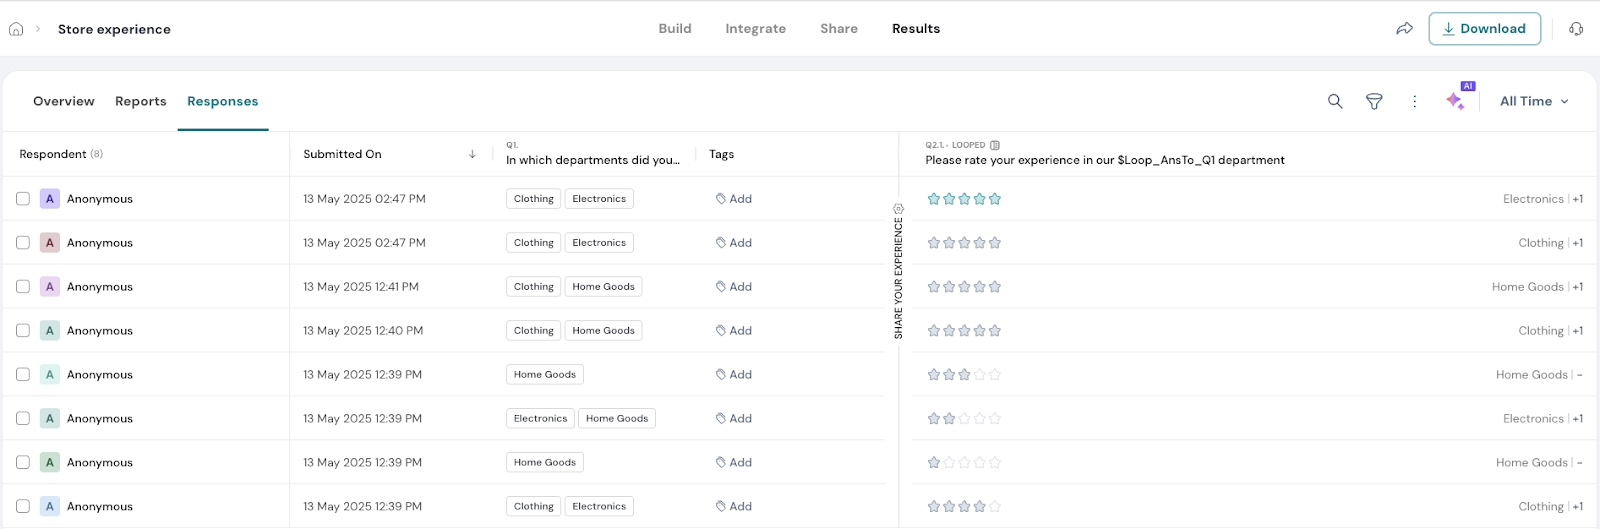Image resolution: width=1600 pixels, height=529 pixels.
Task: Click the share arrow icon beside Download
Action: [x=1404, y=29]
